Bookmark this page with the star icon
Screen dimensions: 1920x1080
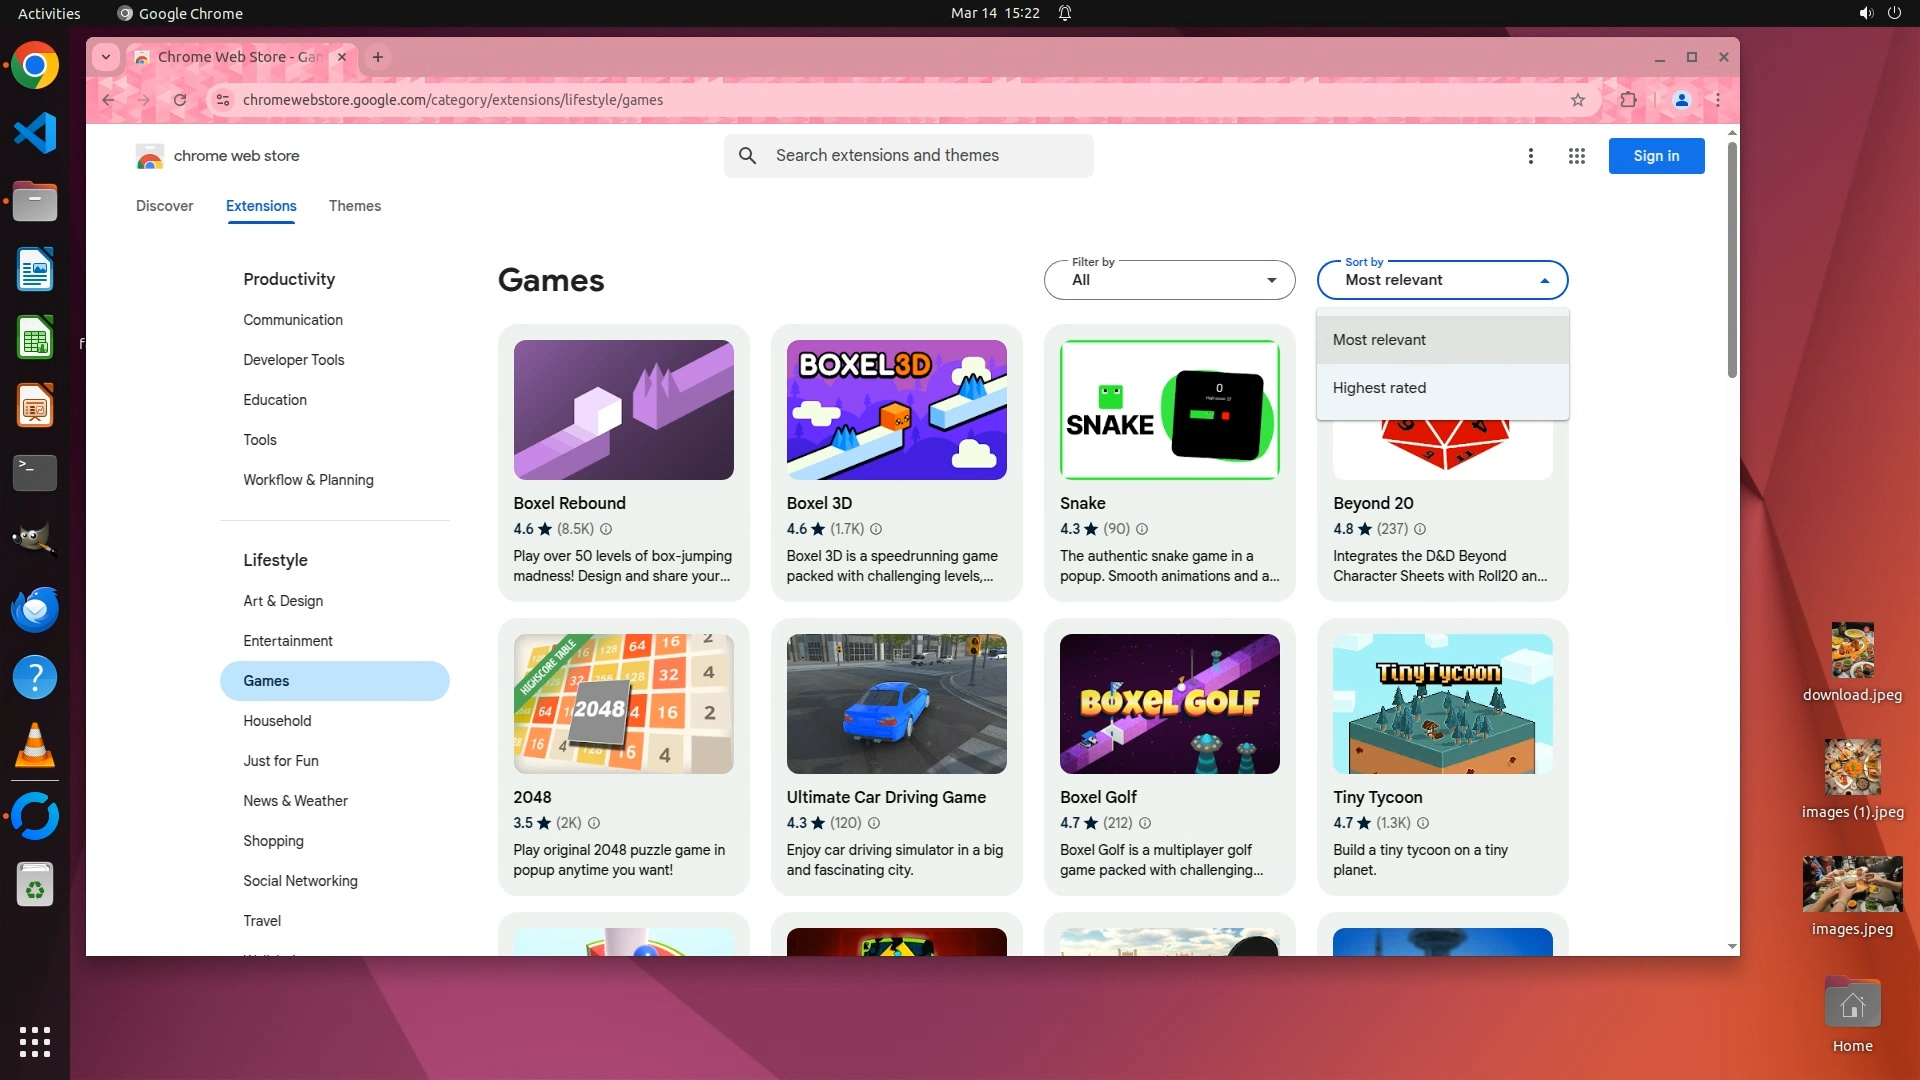1577,100
